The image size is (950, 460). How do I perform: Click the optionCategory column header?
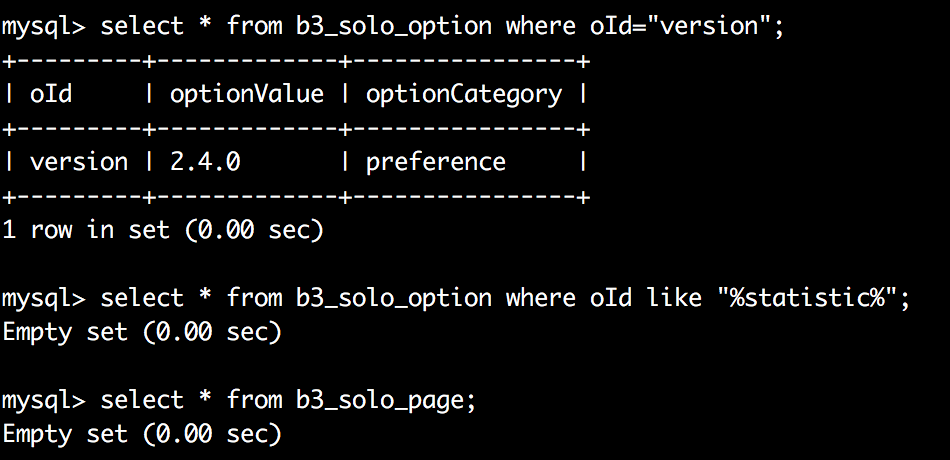point(464,95)
